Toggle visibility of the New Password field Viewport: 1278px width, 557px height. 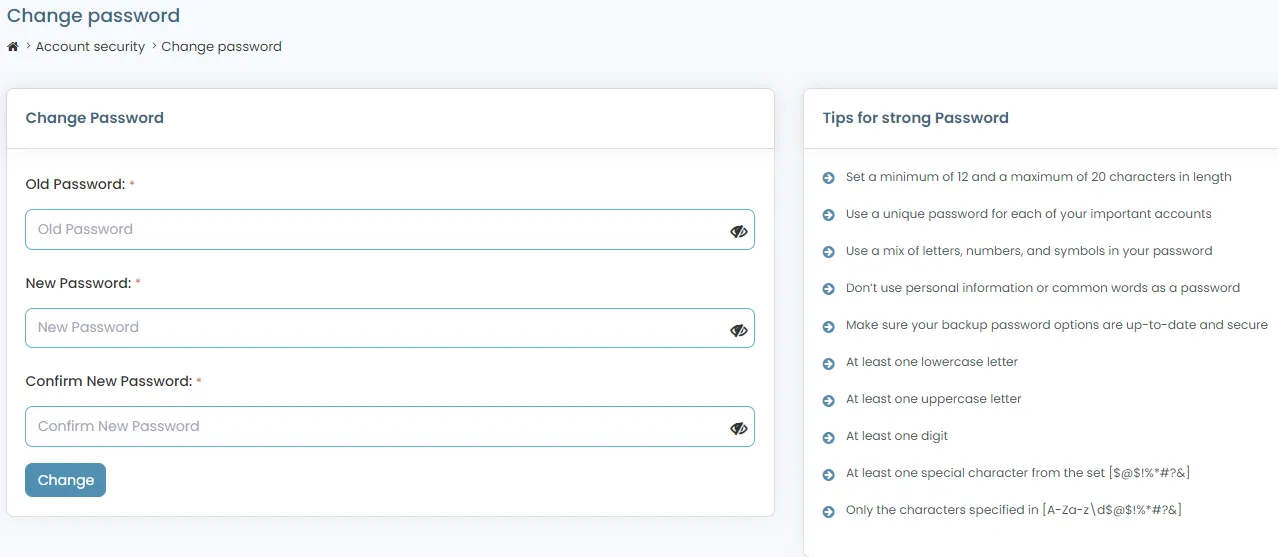[x=739, y=330]
